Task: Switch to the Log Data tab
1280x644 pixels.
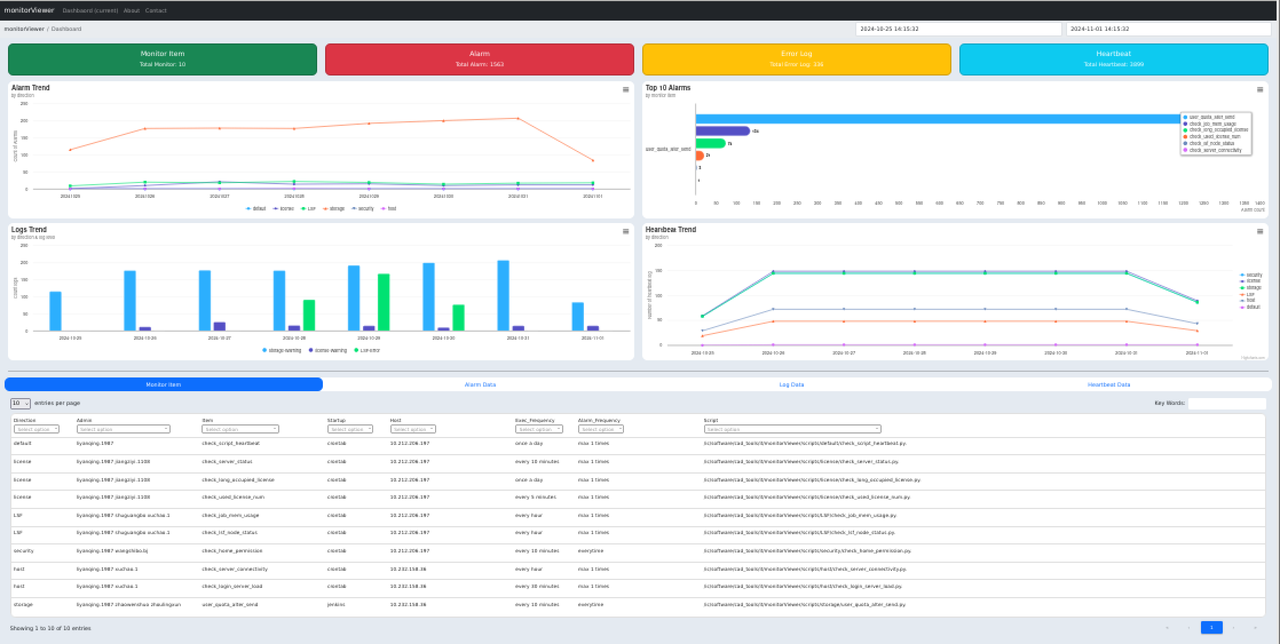Action: [x=792, y=384]
